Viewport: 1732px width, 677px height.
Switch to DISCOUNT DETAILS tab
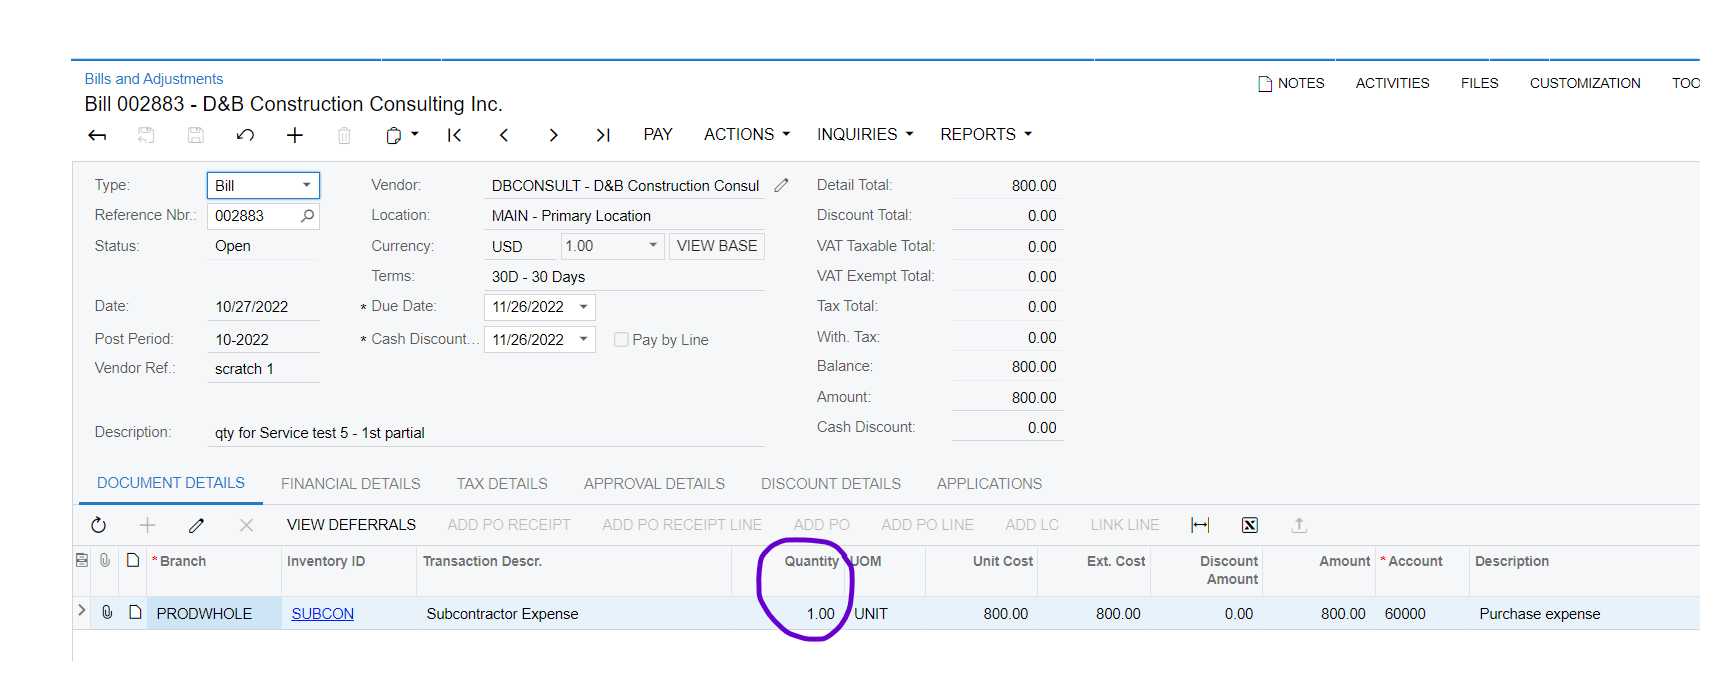point(831,484)
